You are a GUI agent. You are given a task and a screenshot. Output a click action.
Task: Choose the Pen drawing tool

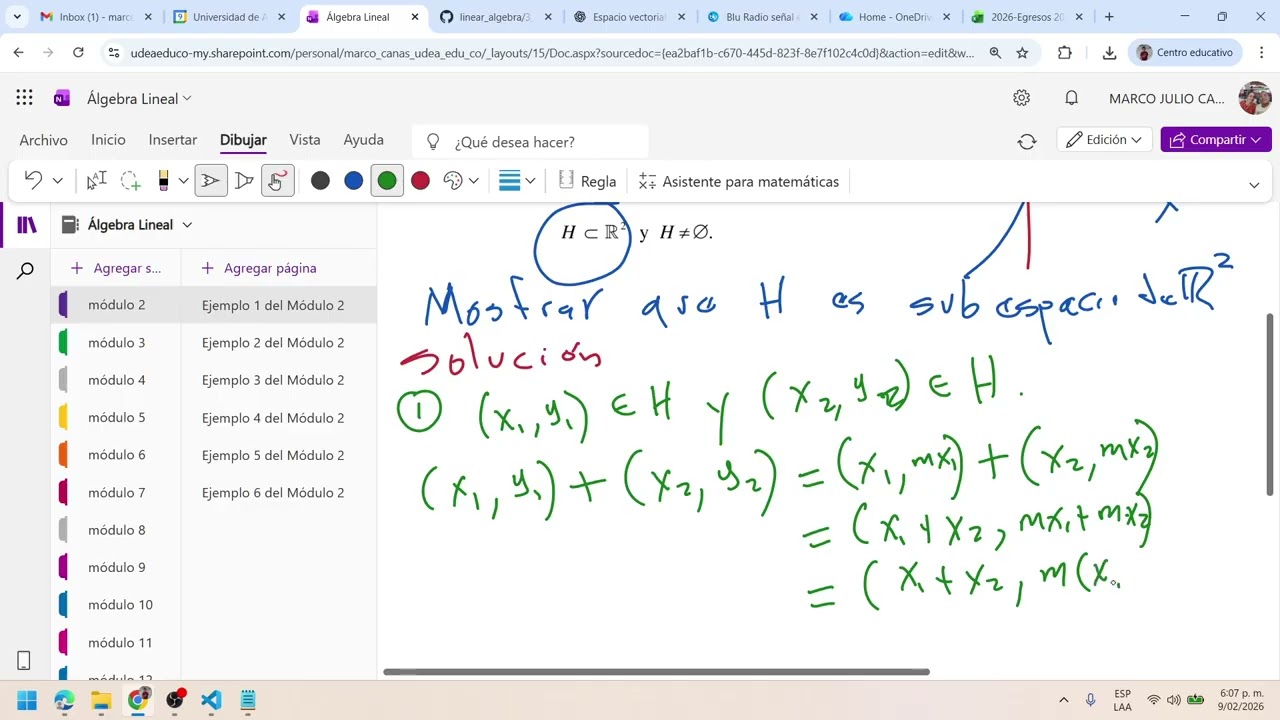click(x=210, y=181)
